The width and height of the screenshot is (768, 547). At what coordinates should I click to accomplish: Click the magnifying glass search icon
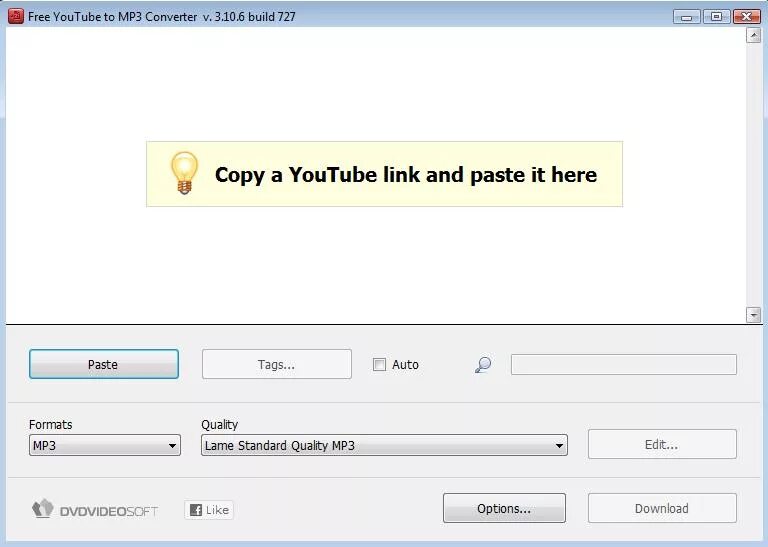click(x=483, y=364)
